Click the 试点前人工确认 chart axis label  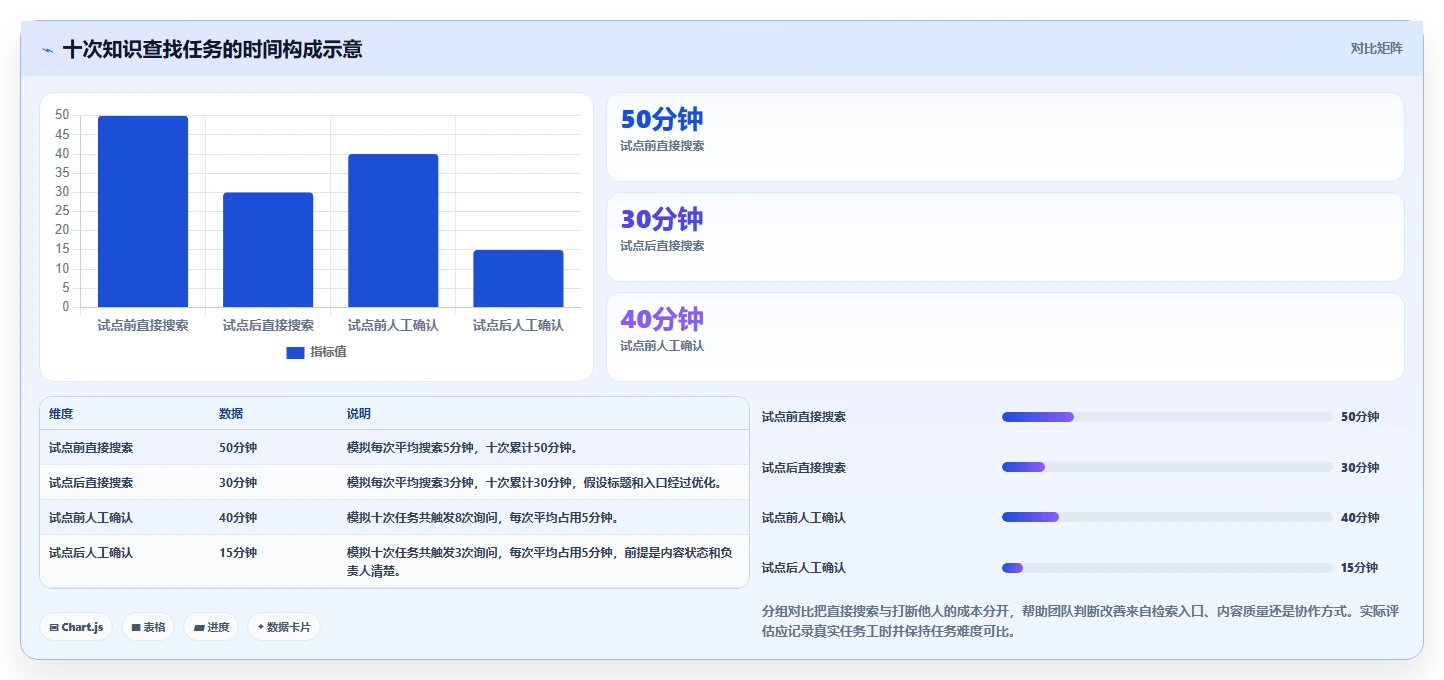click(x=393, y=325)
